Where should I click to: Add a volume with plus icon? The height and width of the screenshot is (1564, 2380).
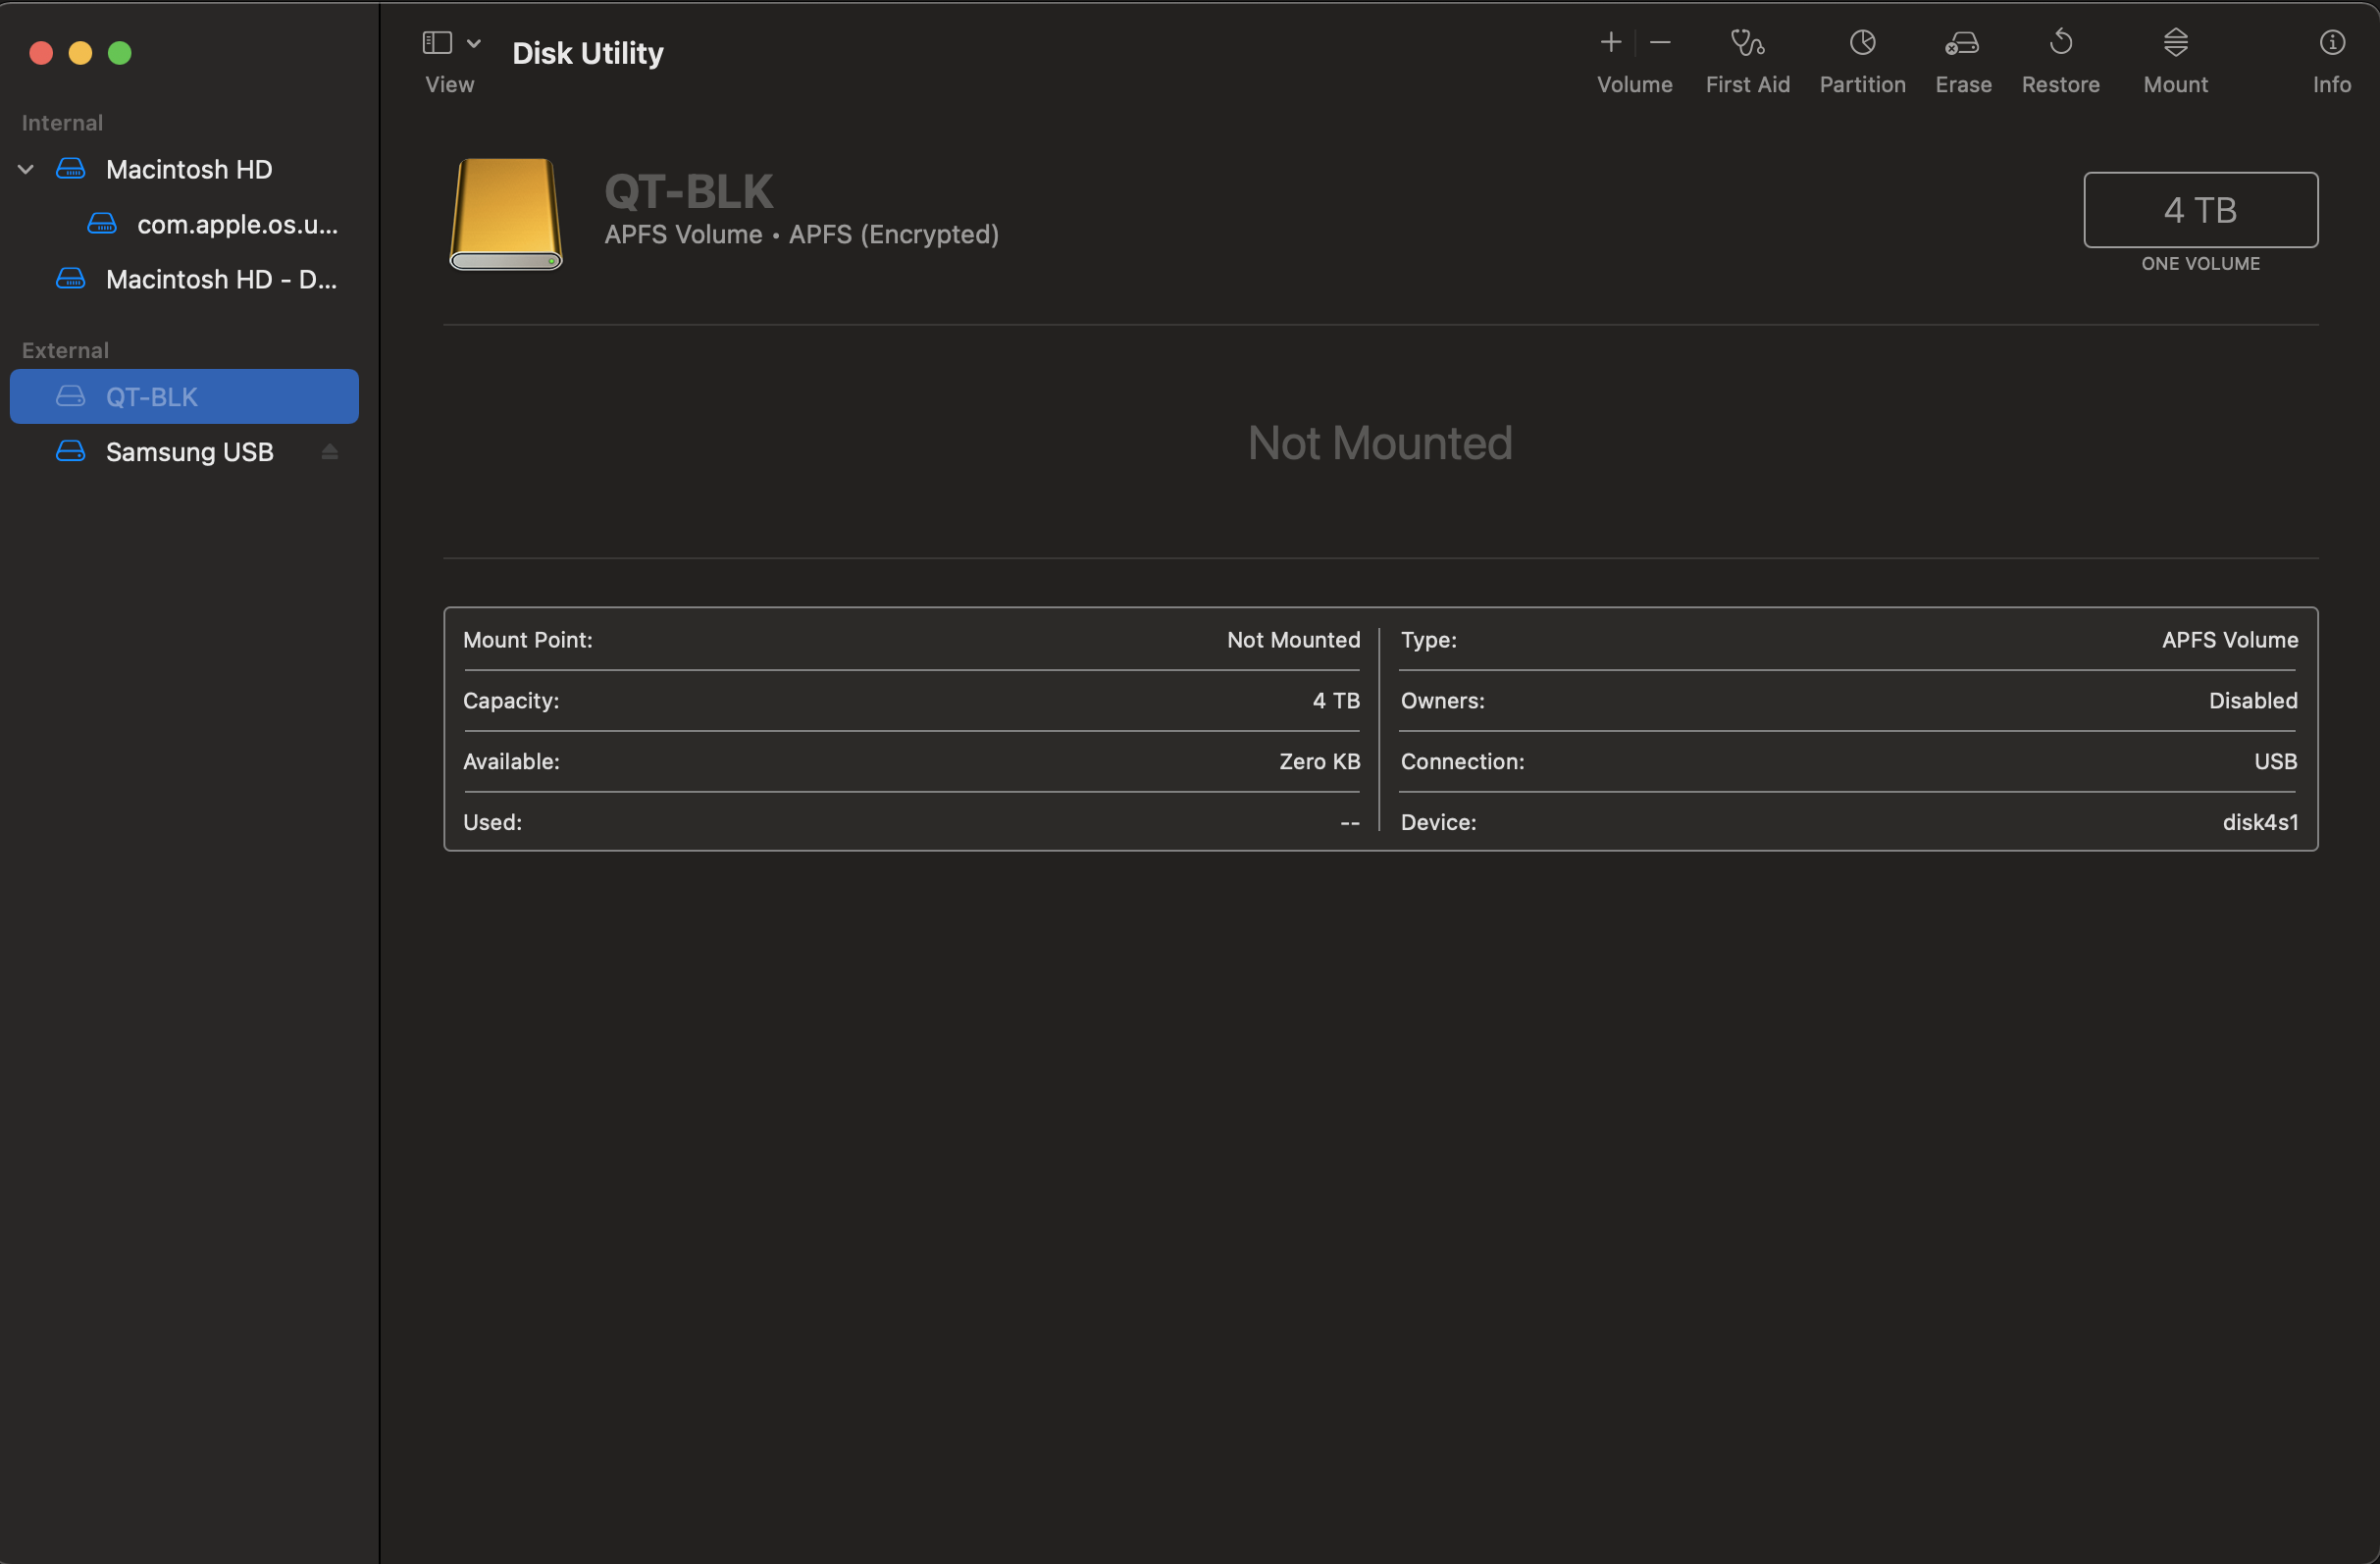[x=1610, y=43]
